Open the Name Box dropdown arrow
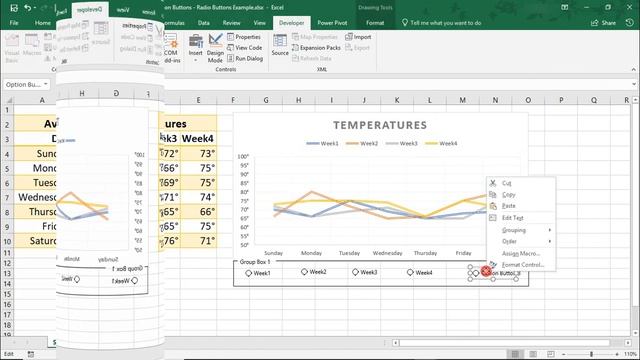 pos(46,84)
